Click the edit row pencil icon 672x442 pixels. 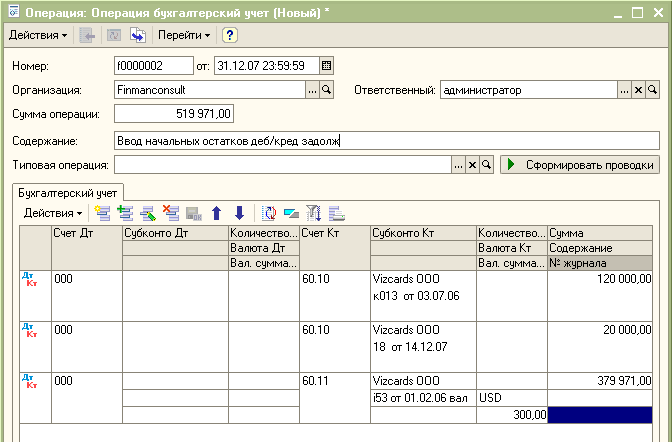point(148,213)
